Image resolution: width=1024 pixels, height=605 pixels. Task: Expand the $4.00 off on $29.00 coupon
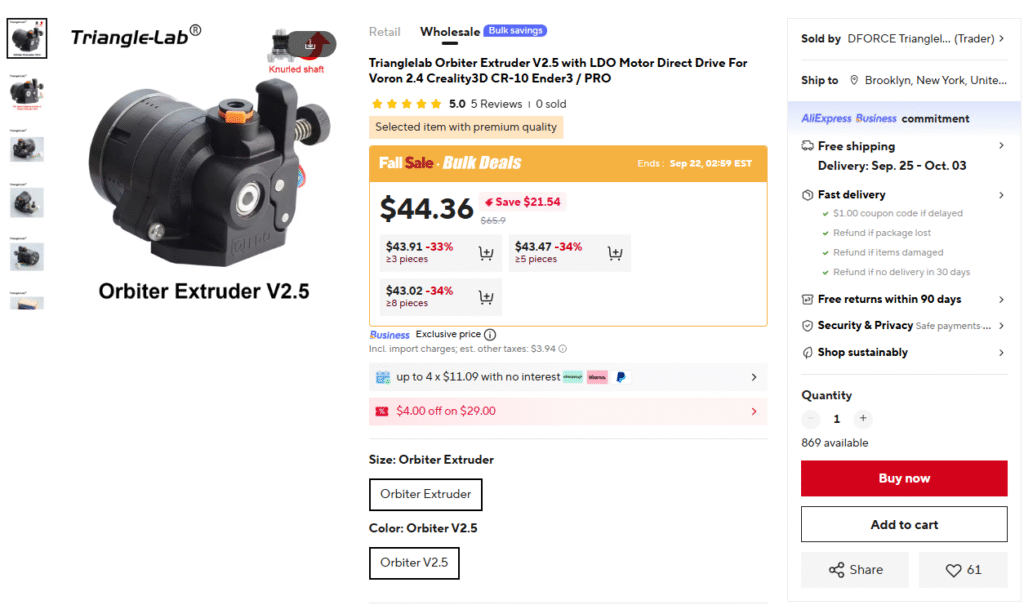tap(754, 411)
